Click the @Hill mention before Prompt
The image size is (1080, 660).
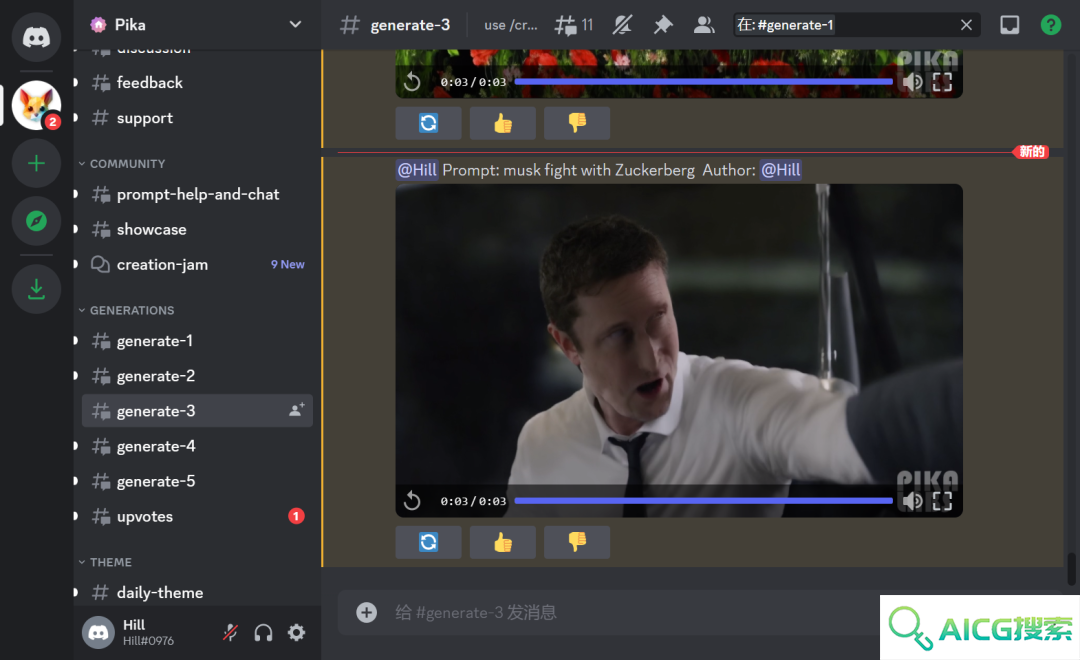(x=417, y=170)
